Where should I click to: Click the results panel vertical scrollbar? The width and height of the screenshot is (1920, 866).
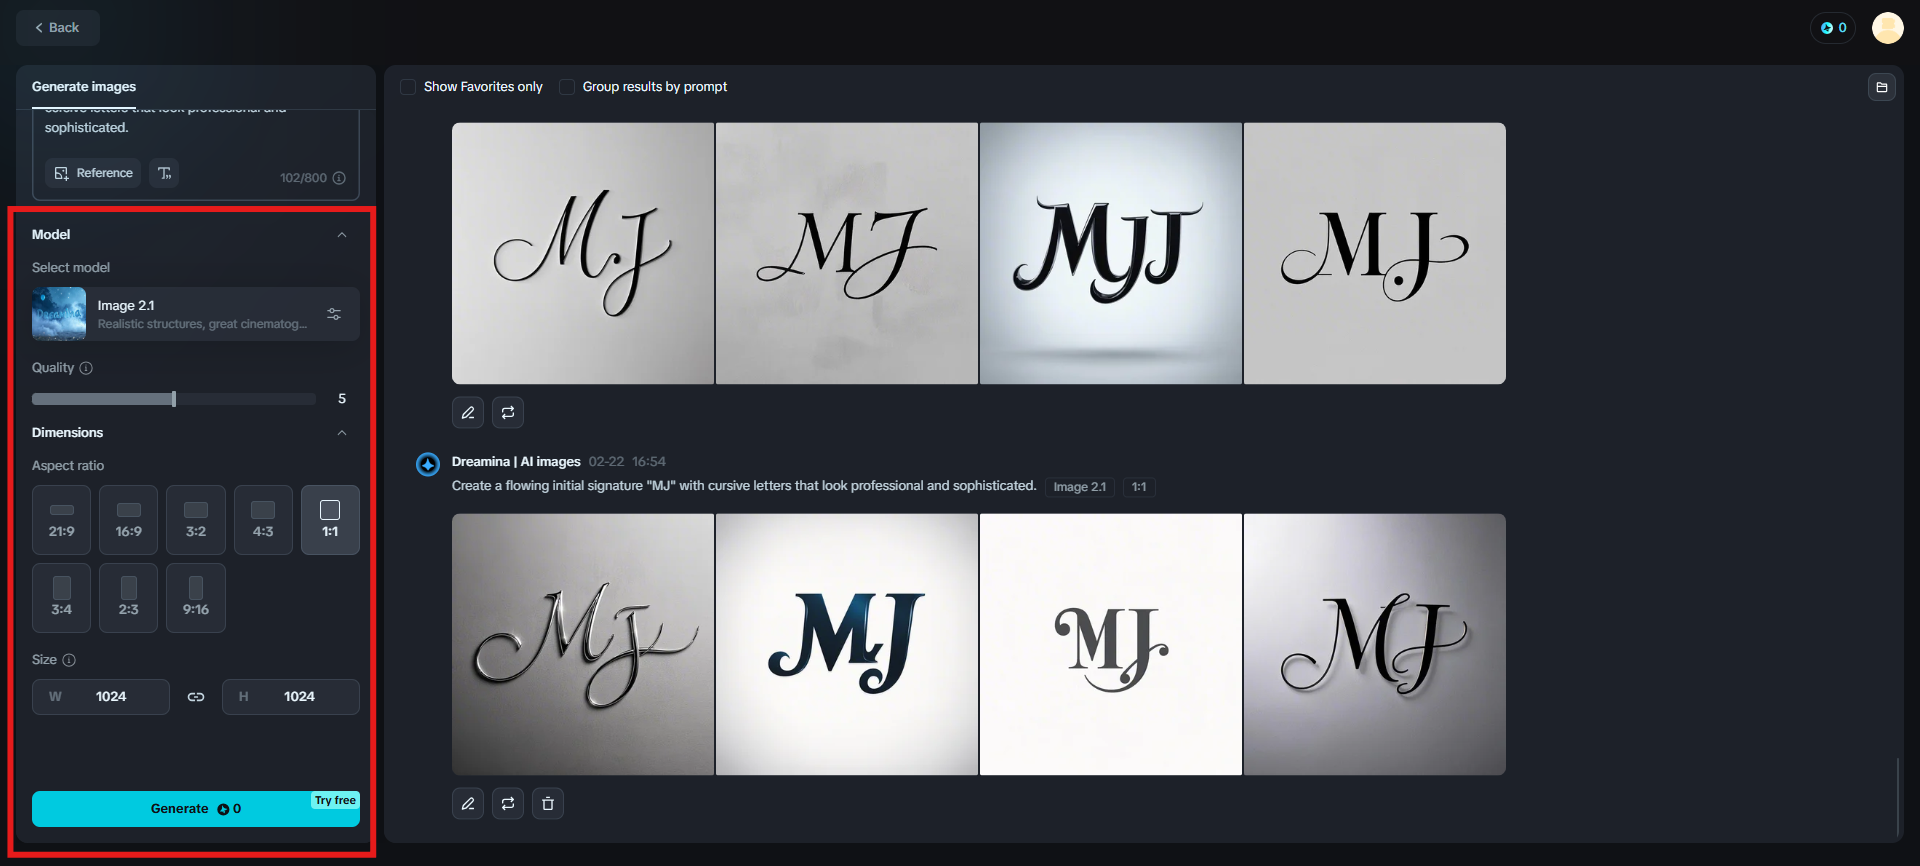click(x=1897, y=795)
